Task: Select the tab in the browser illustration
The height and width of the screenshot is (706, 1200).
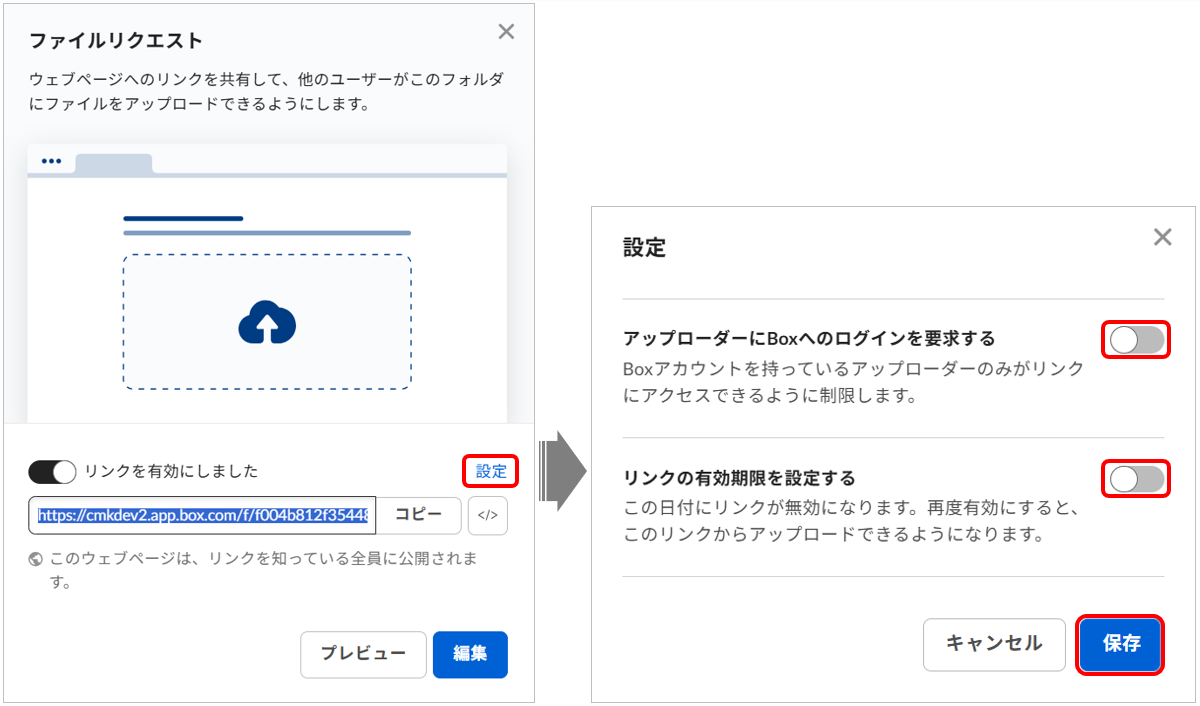Action: 113,163
